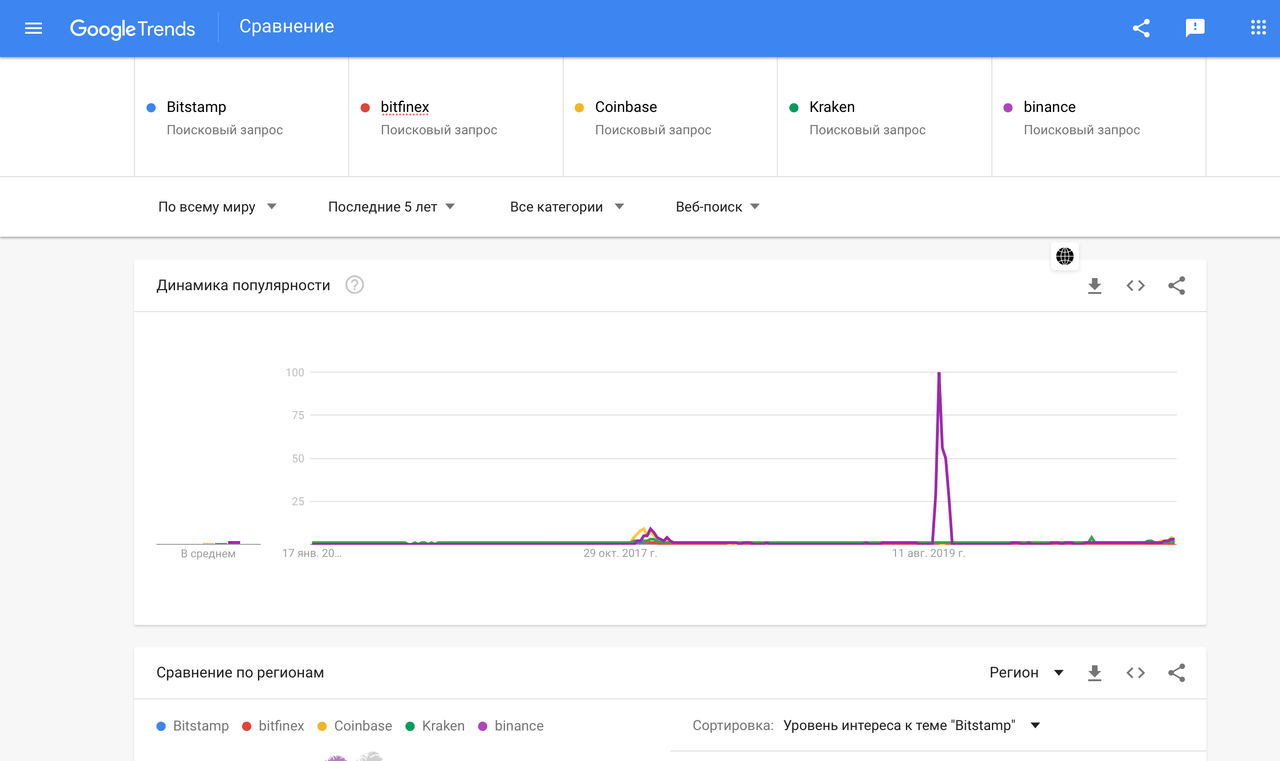The height and width of the screenshot is (761, 1280).
Task: Edit the Coinbase search term
Action: coord(670,117)
